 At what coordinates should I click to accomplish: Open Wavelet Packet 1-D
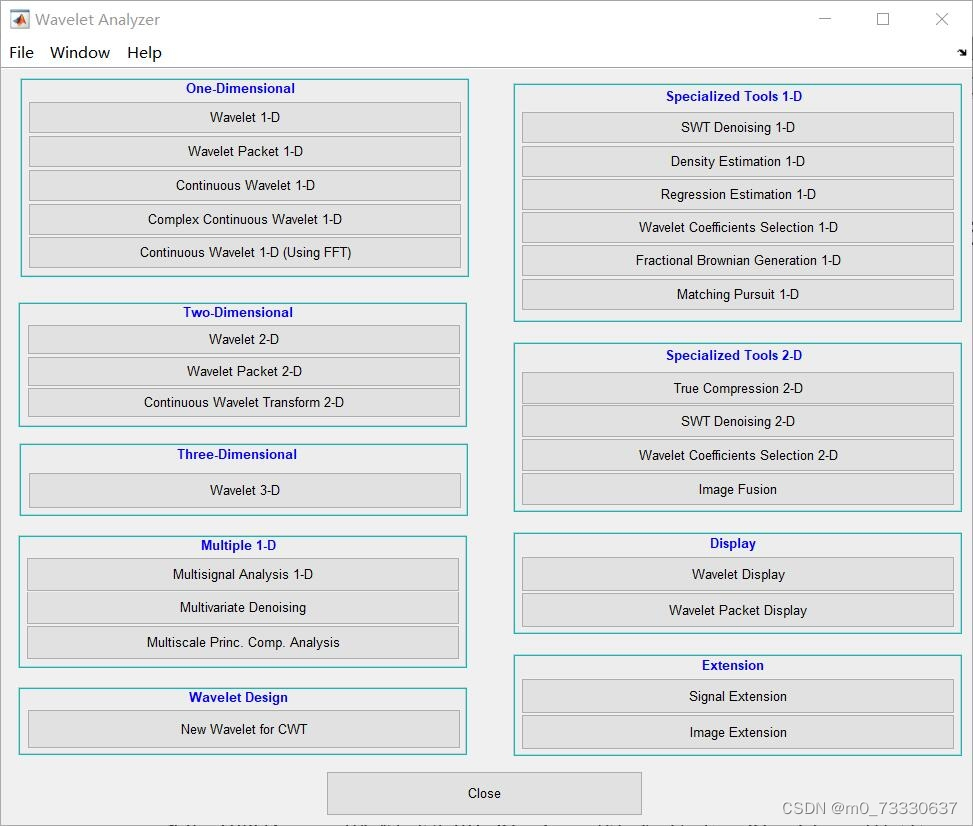point(244,151)
